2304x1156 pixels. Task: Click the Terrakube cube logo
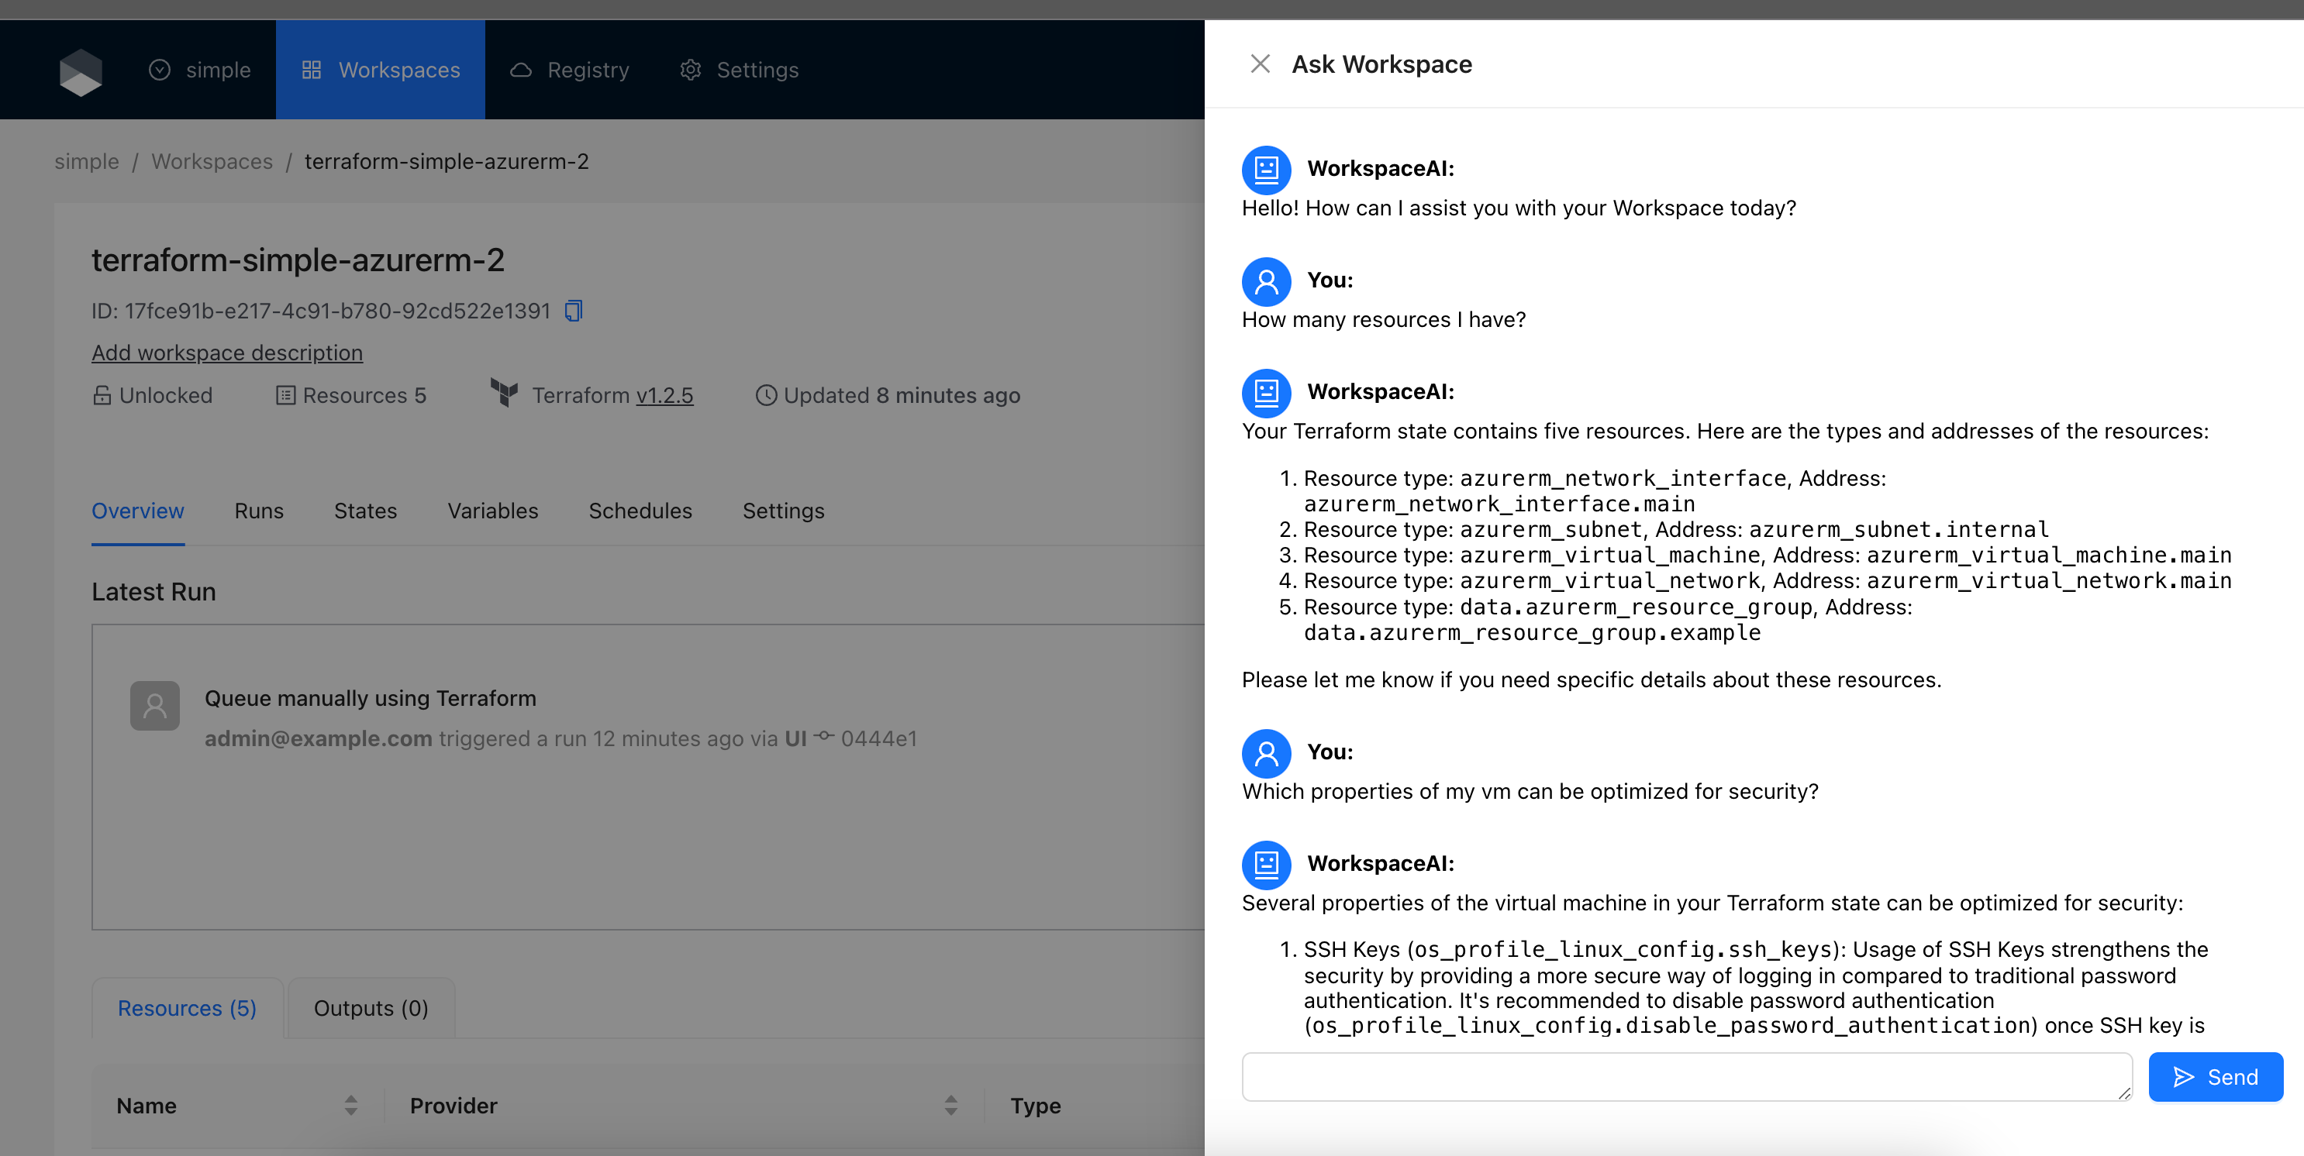click(81, 71)
